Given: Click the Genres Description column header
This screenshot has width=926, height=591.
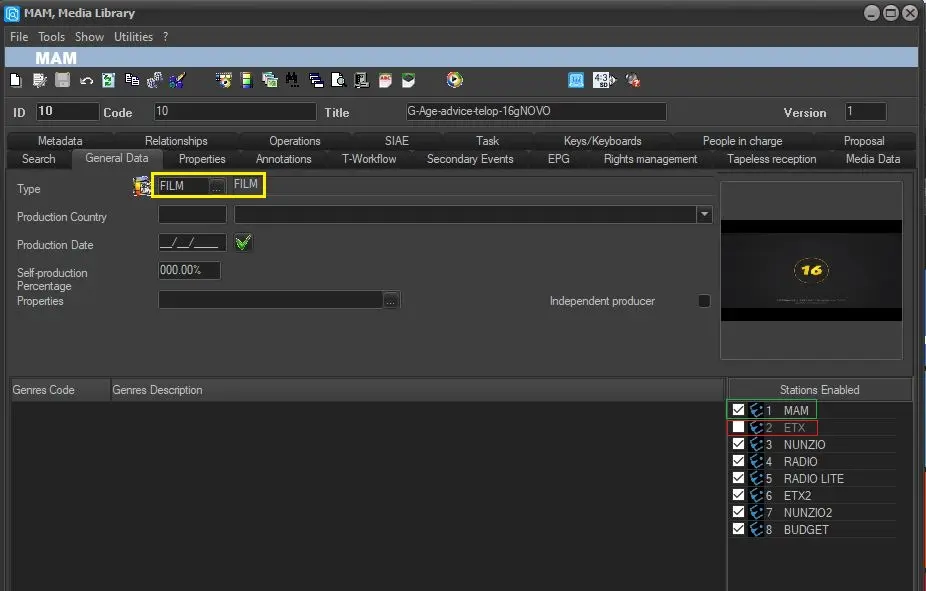Looking at the screenshot, I should pos(157,390).
